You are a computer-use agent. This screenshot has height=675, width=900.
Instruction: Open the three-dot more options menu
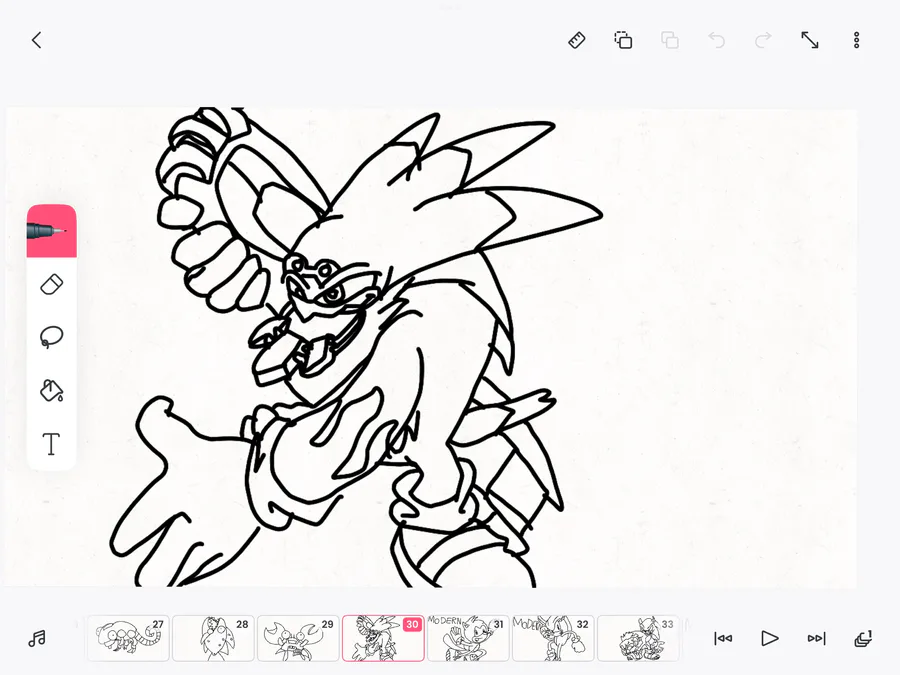click(x=856, y=40)
